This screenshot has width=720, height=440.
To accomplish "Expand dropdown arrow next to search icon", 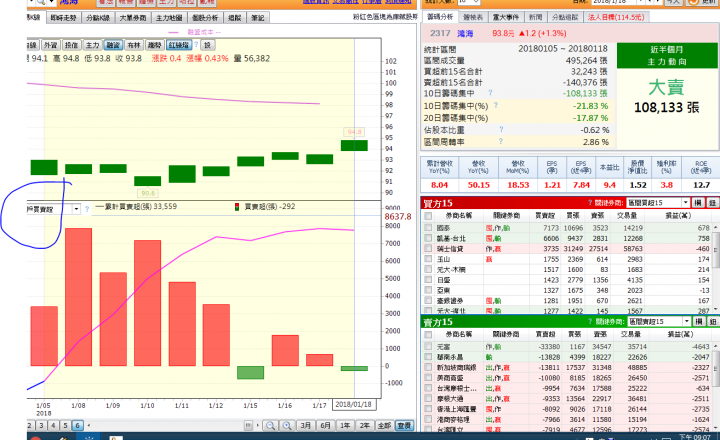I will [51, 2].
